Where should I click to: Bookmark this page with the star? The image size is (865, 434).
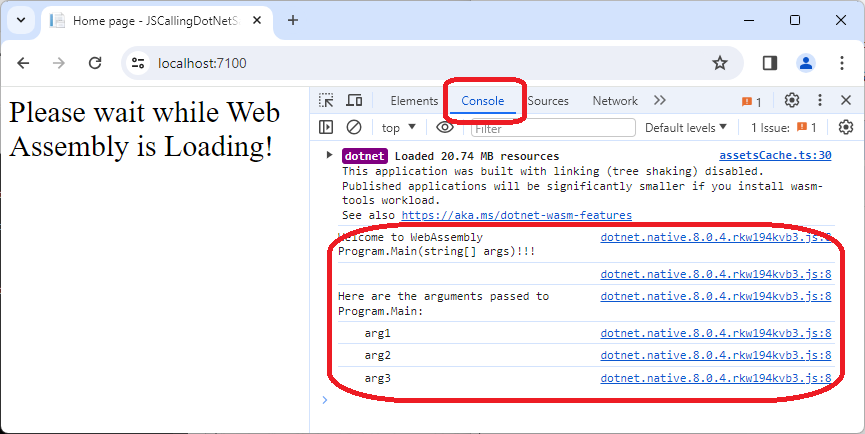coord(720,63)
